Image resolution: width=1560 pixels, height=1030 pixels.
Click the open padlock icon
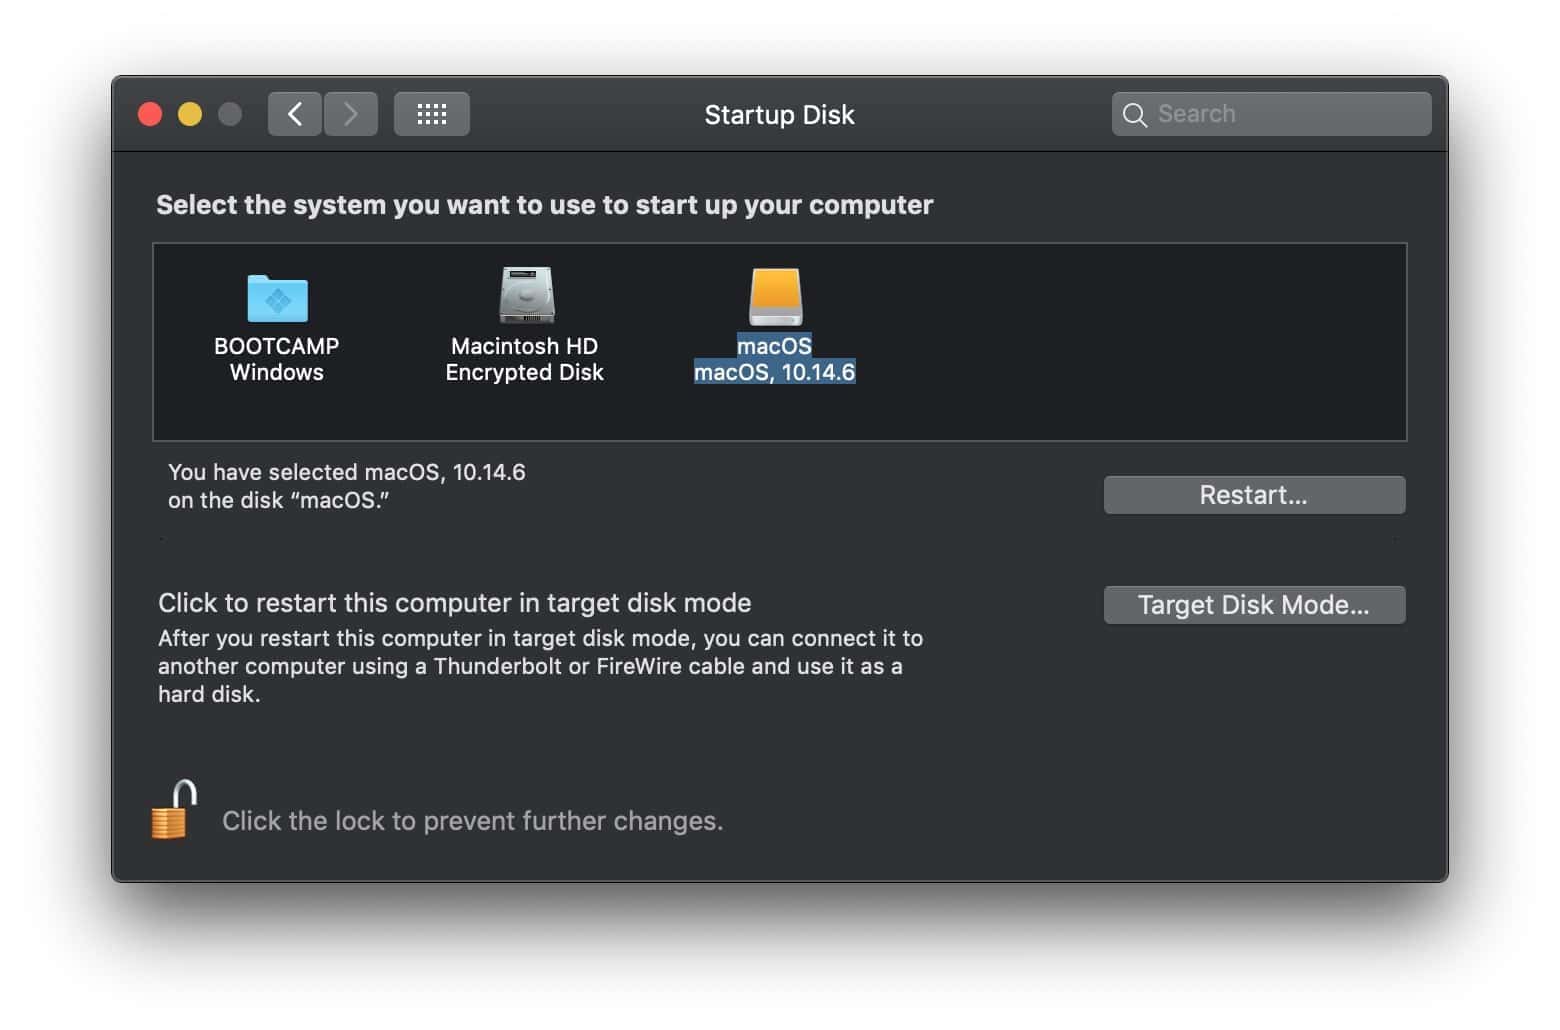(x=174, y=810)
